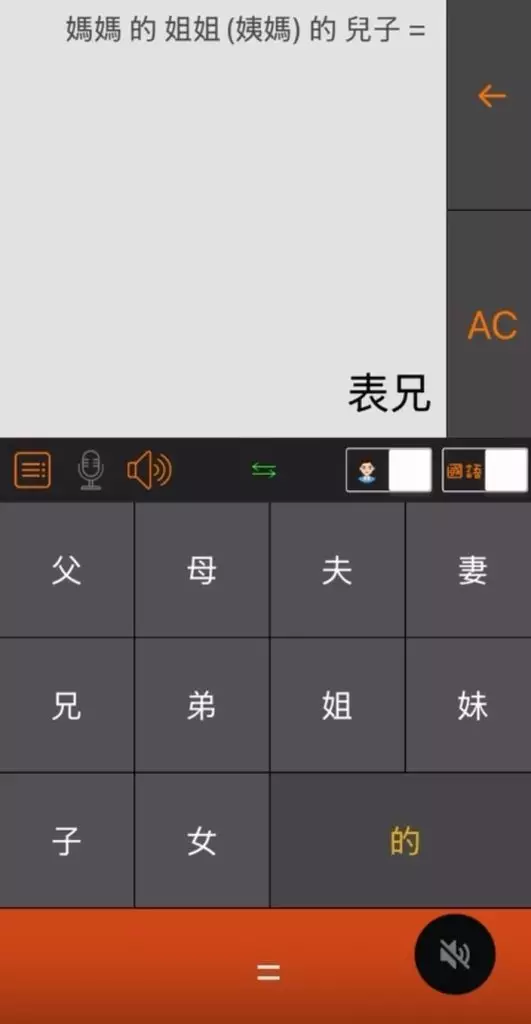
Task: Select the 姐 key
Action: coord(337,705)
